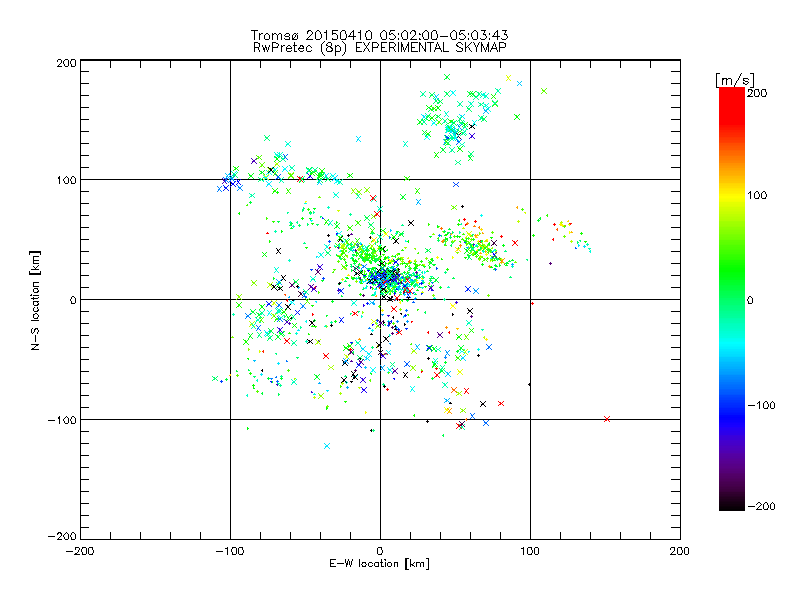
Task: Click the '[m/s]' colorbar unit label
Action: tap(735, 80)
